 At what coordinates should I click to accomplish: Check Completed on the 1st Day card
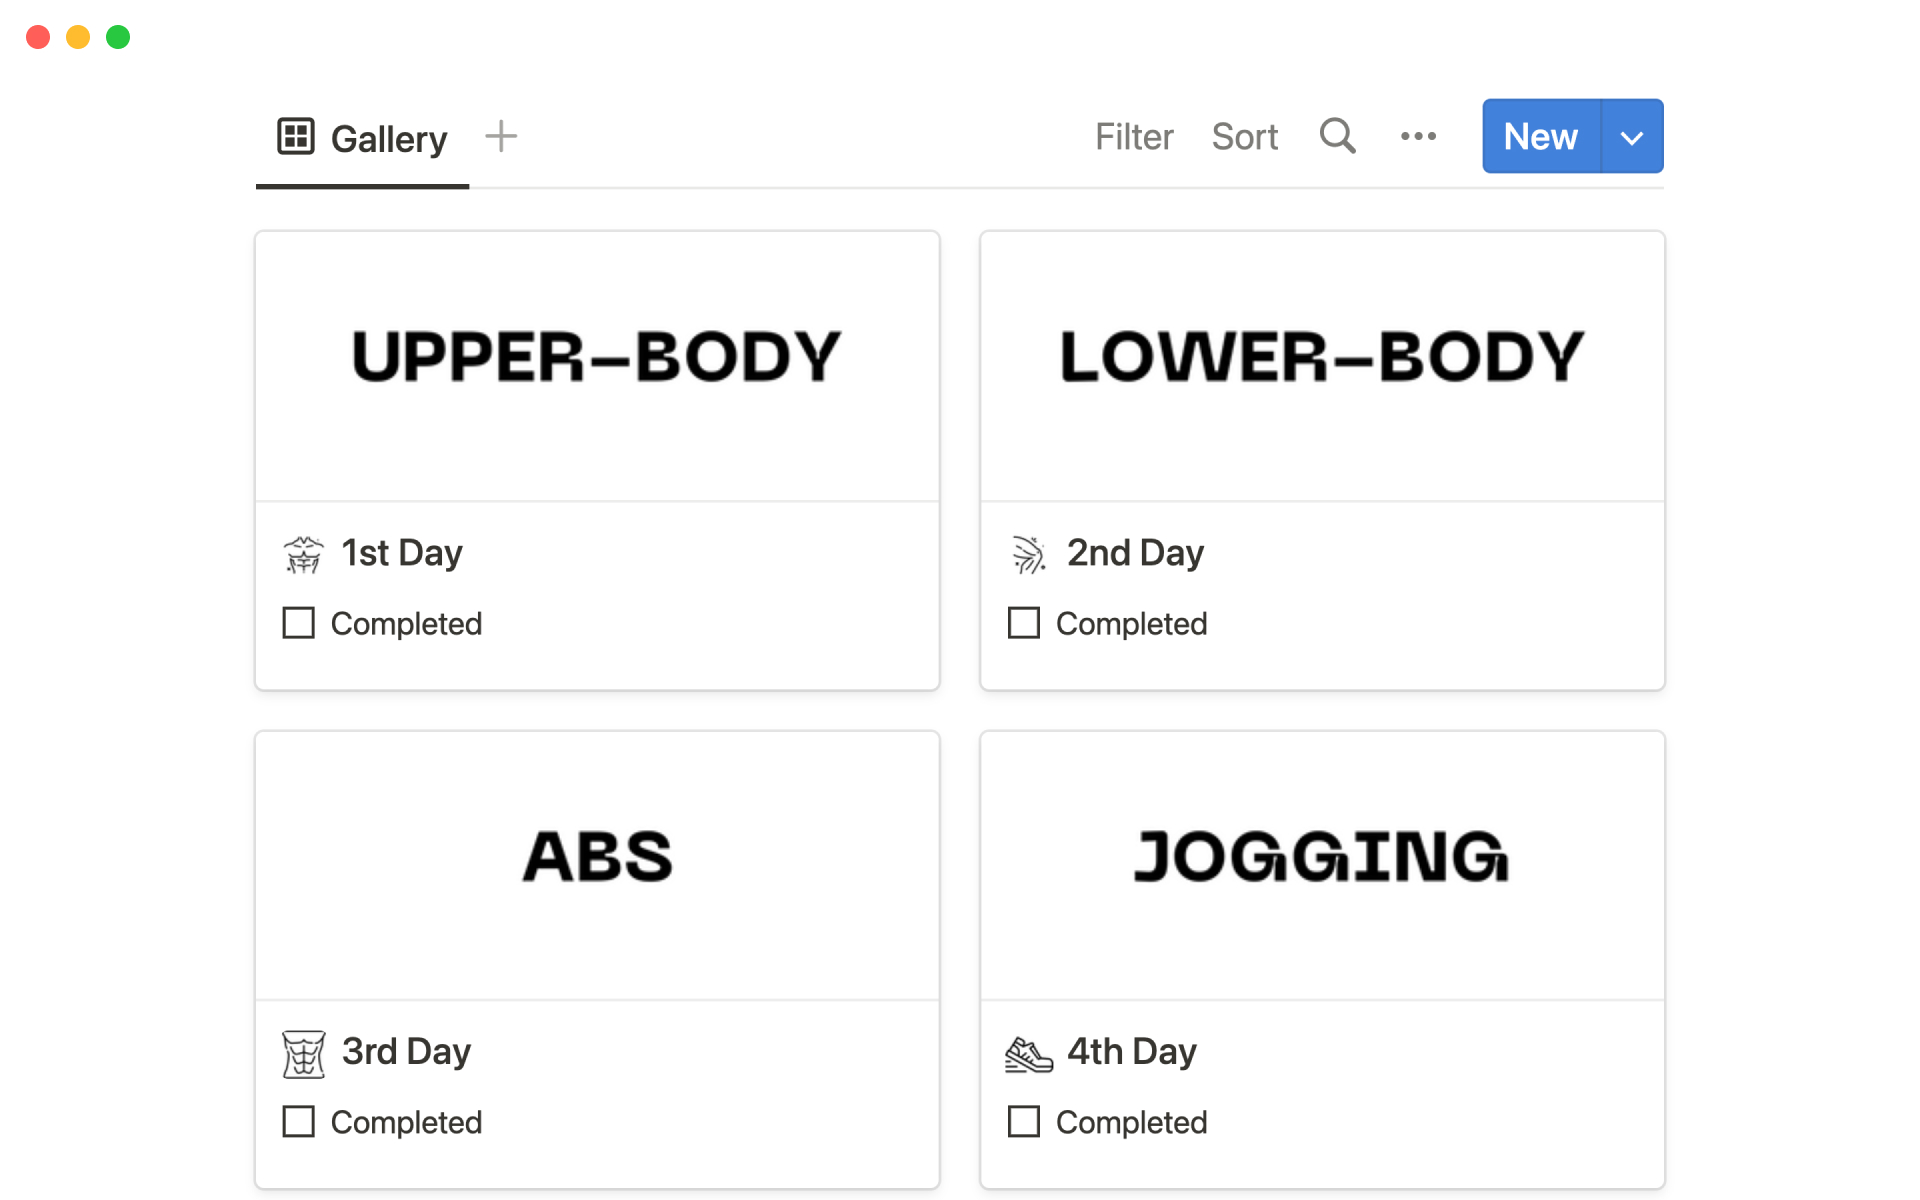click(298, 623)
